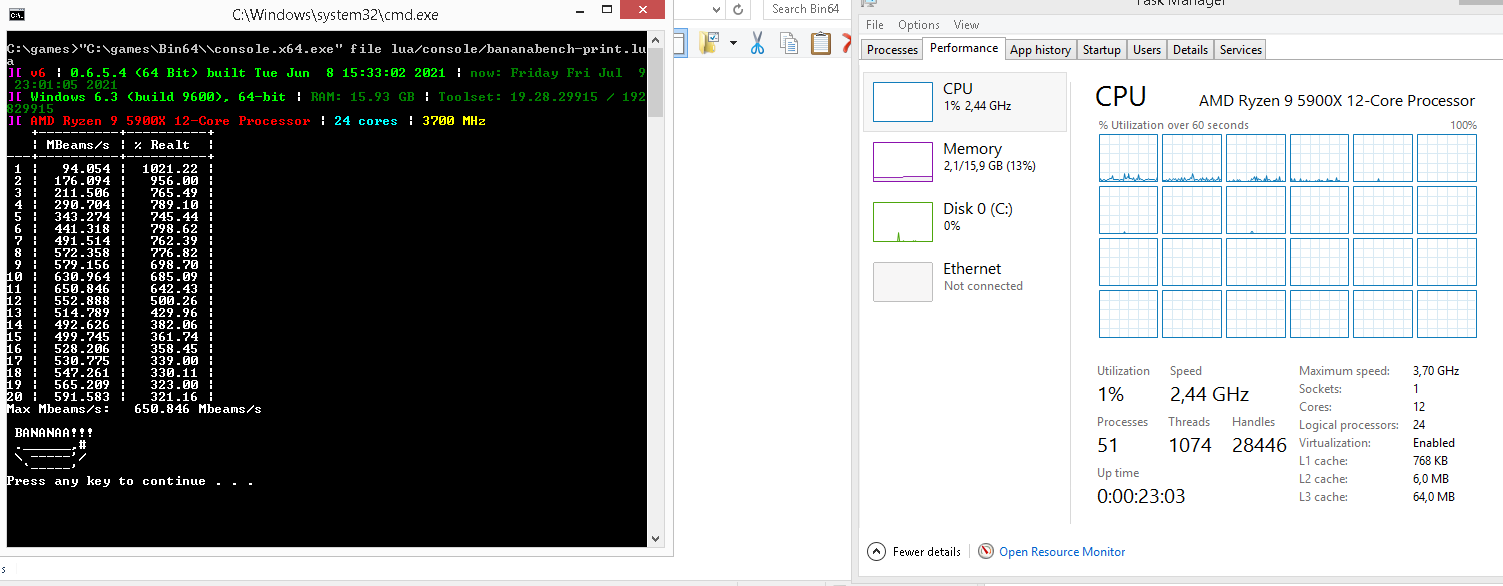Click the Refresh button in Explorer address bar
This screenshot has height=586, width=1503.
point(738,9)
